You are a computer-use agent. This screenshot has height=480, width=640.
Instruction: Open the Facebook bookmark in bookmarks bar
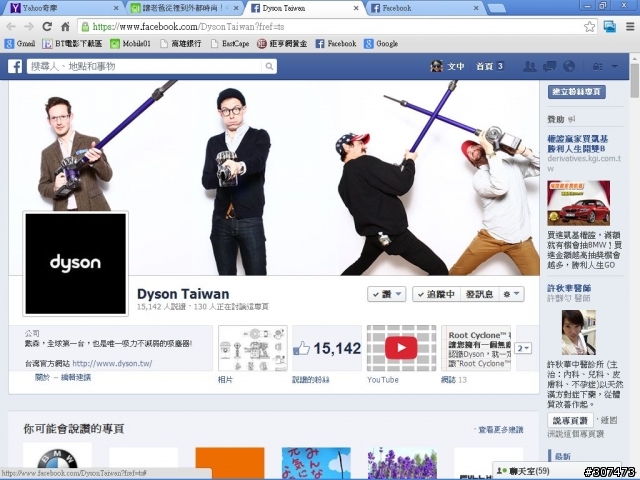[336, 44]
